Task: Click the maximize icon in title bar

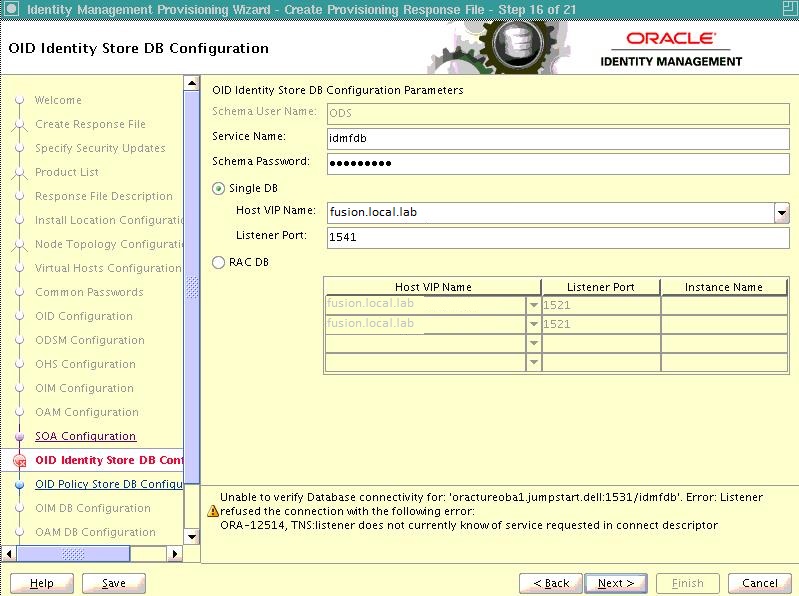Action: click(x=790, y=9)
